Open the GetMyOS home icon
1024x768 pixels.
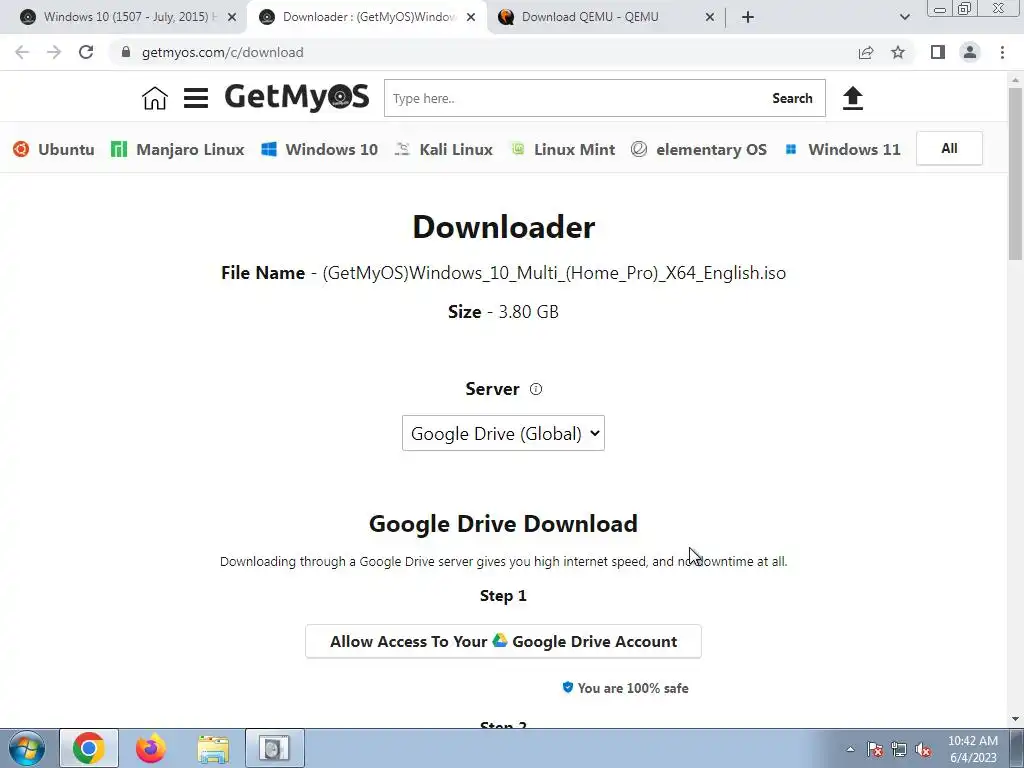(155, 98)
